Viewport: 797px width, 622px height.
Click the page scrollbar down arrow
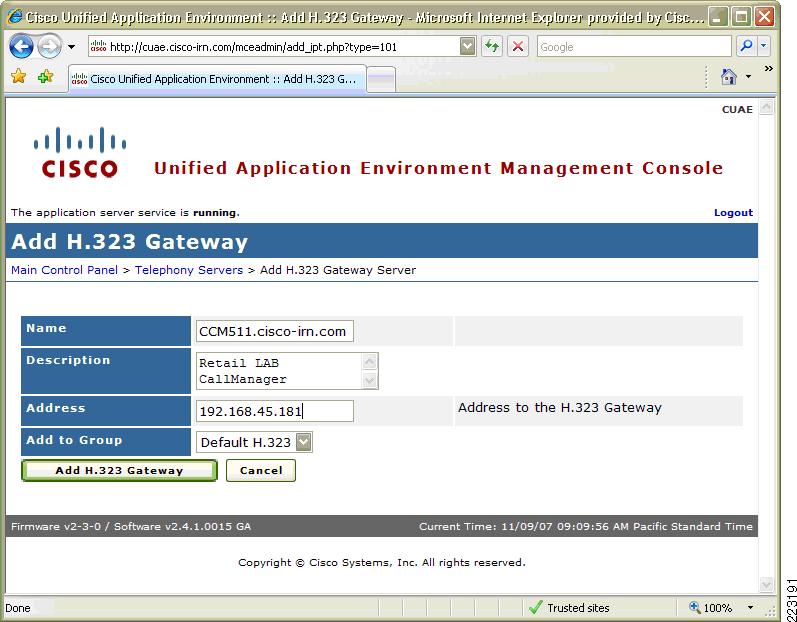pos(767,584)
